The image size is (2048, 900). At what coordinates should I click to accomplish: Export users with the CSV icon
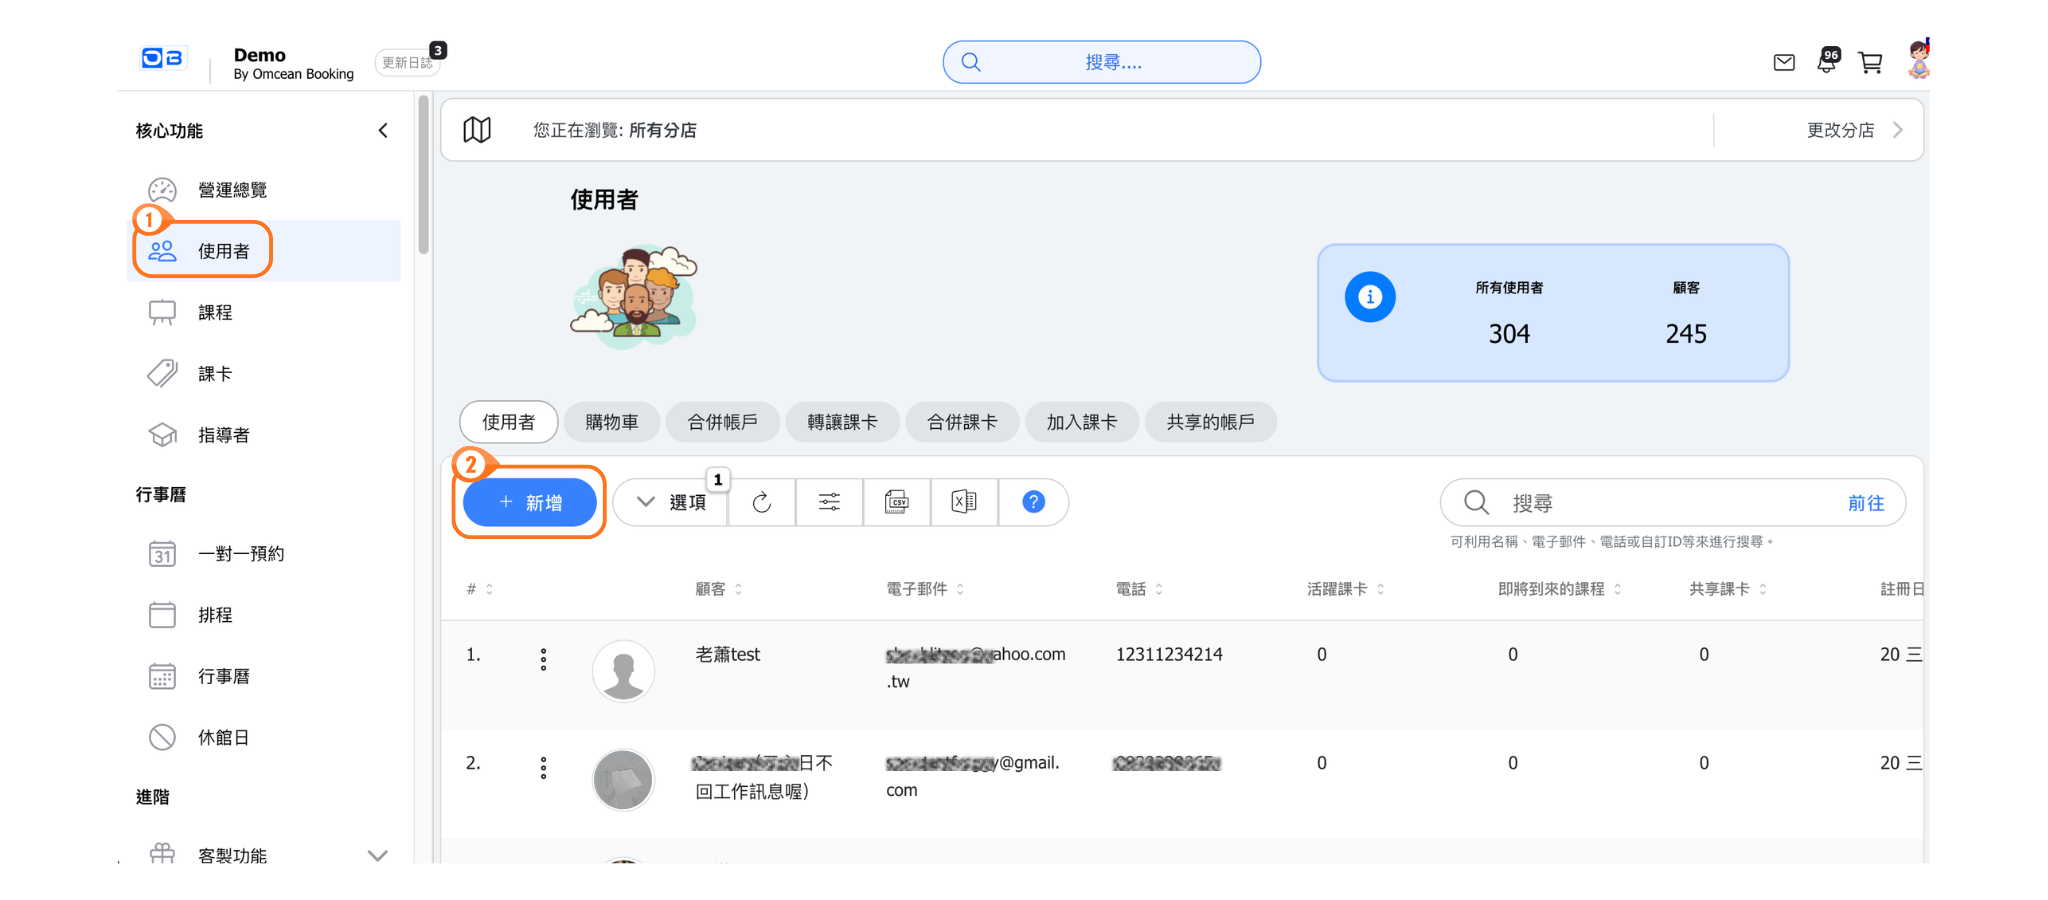tap(897, 502)
